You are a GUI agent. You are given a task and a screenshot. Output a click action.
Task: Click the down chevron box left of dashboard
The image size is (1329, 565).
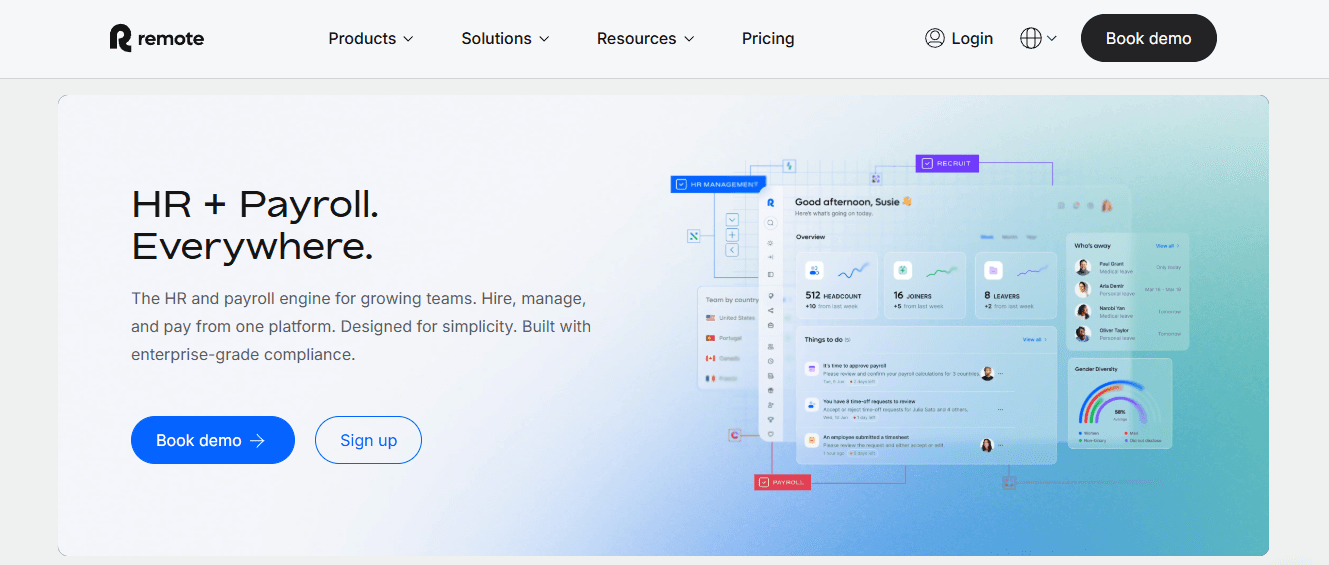(x=732, y=220)
